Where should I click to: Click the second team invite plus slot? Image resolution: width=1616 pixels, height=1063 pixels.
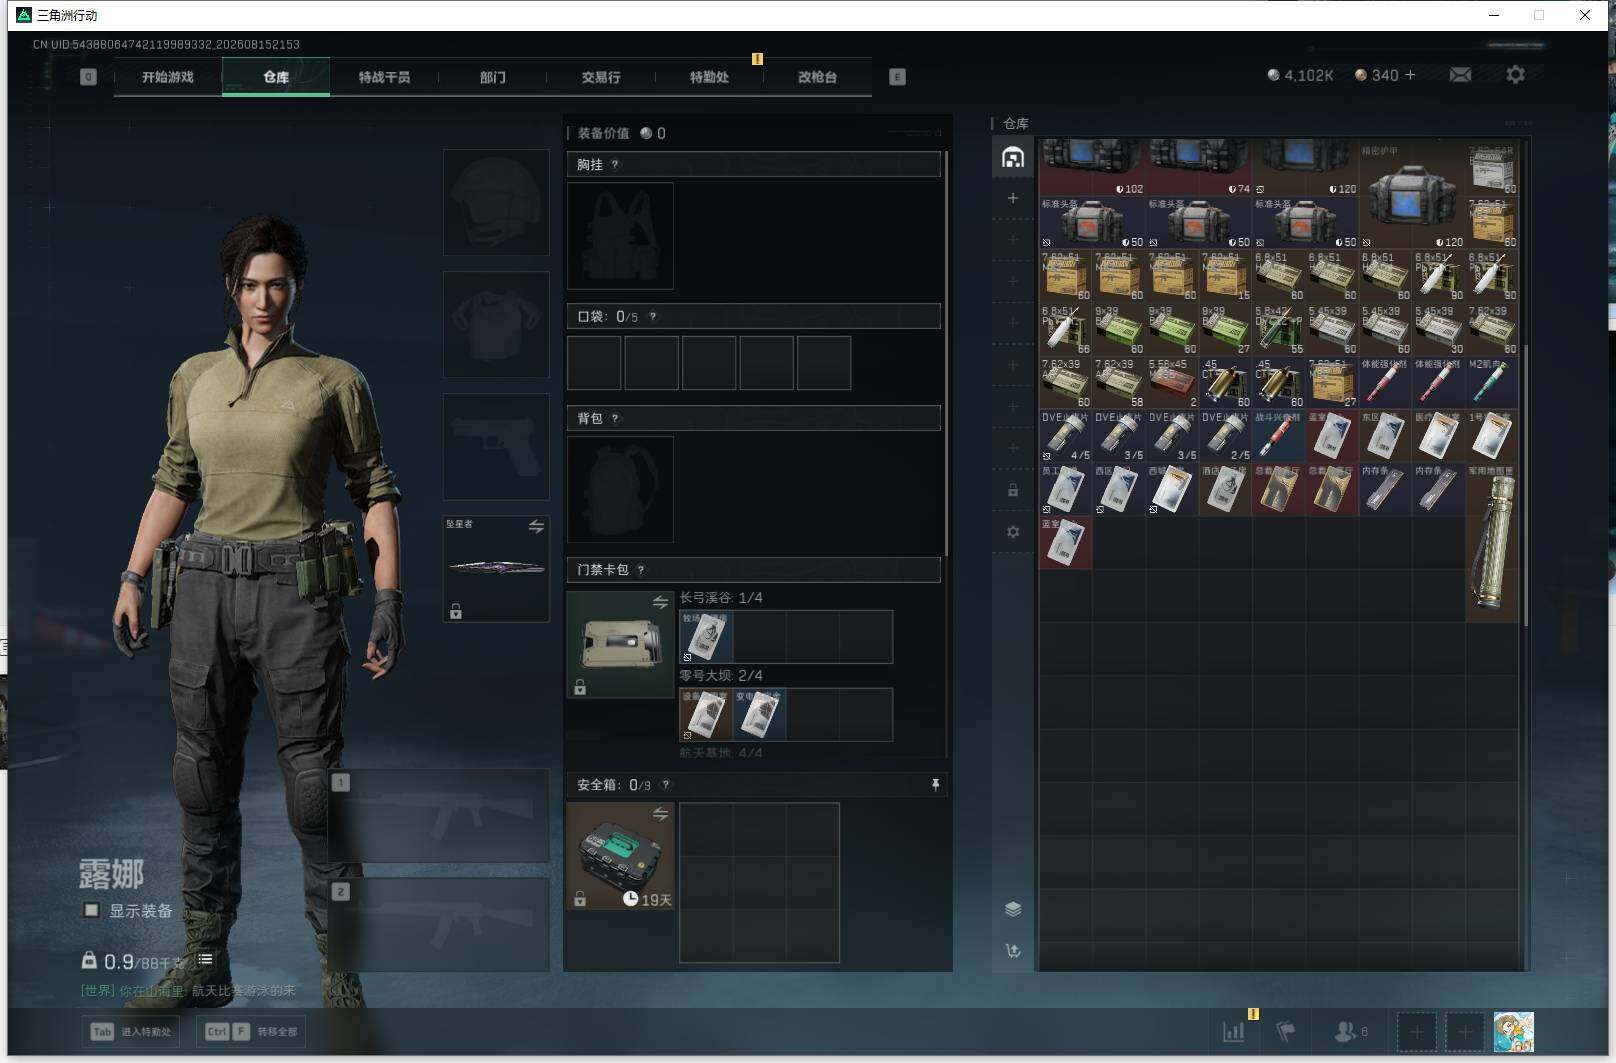(1464, 1031)
